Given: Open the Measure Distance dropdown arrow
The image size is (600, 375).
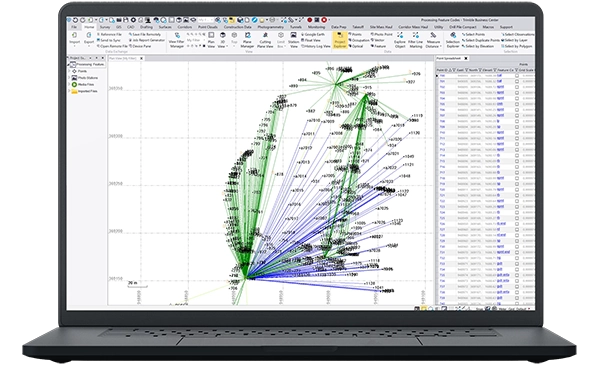Looking at the screenshot, I should 441,46.
